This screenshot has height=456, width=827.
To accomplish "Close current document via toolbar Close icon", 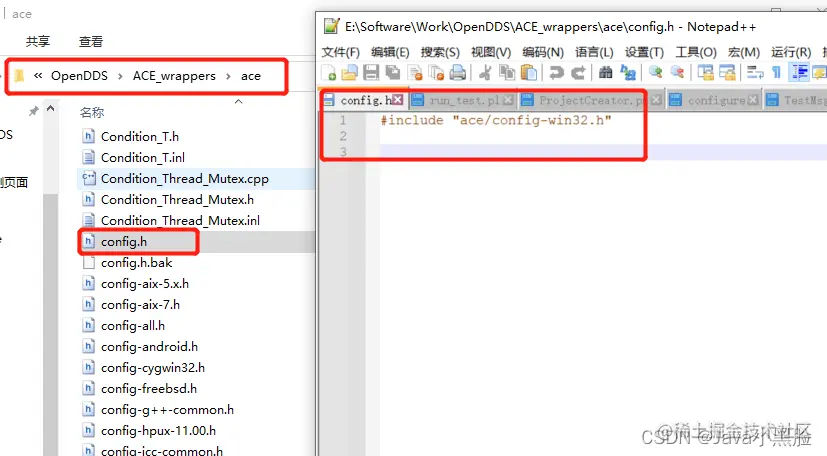I will point(415,72).
